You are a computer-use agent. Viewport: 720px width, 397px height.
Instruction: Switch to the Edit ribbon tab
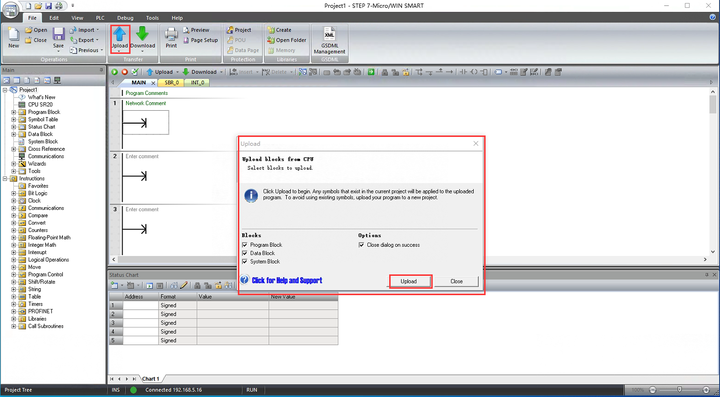(x=54, y=18)
